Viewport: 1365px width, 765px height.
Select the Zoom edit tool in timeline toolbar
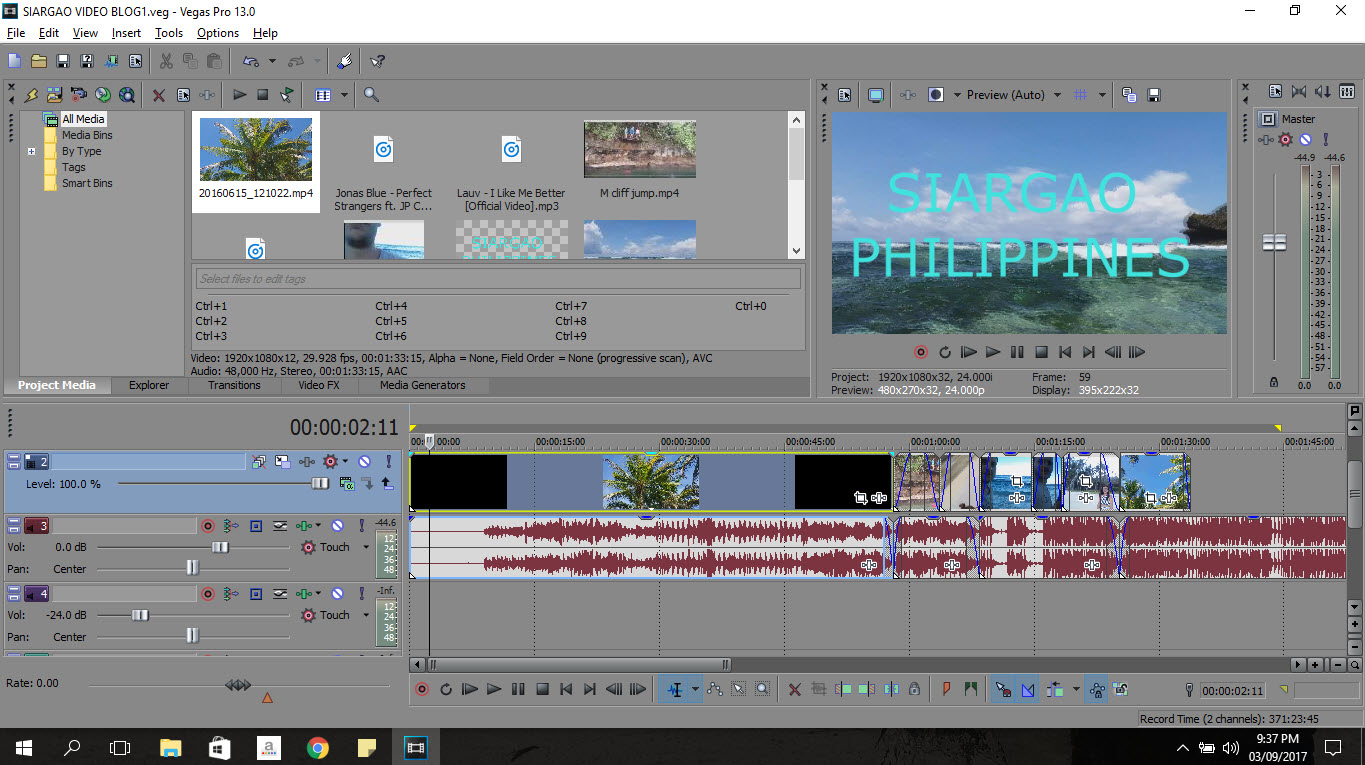[x=762, y=689]
